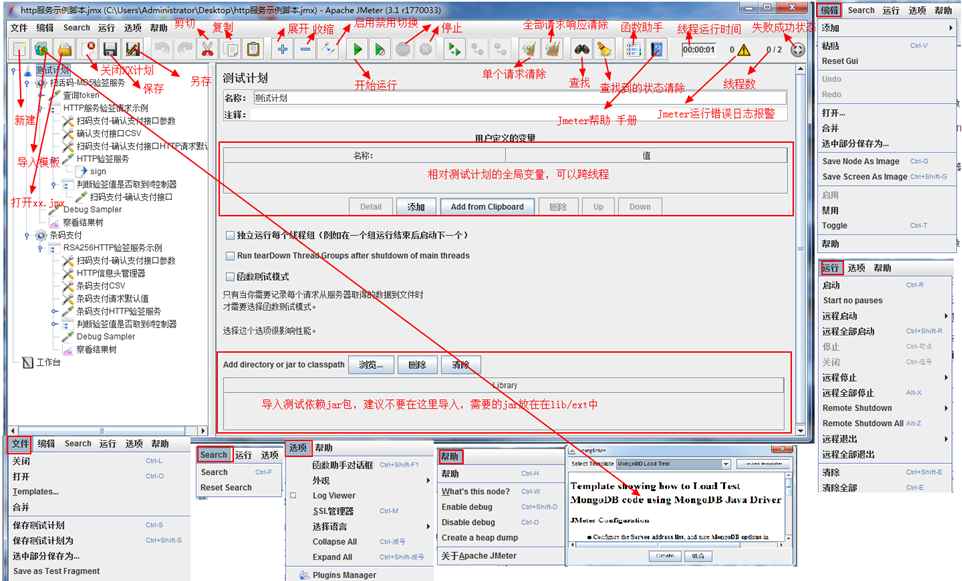The width and height of the screenshot is (962, 581).
Task: Click the templates dialog description scrollbar
Action: coord(788,506)
